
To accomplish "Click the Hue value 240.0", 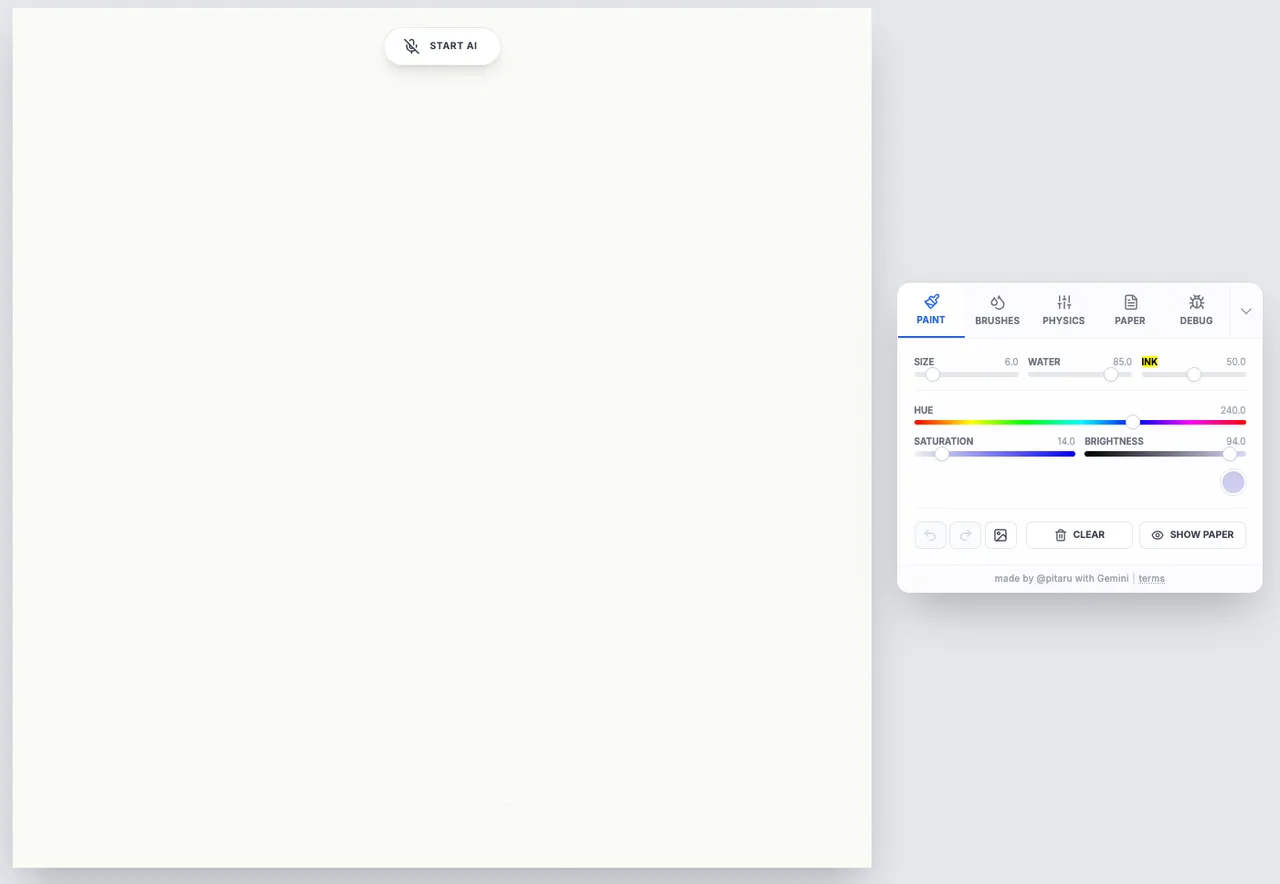I will (1233, 410).
